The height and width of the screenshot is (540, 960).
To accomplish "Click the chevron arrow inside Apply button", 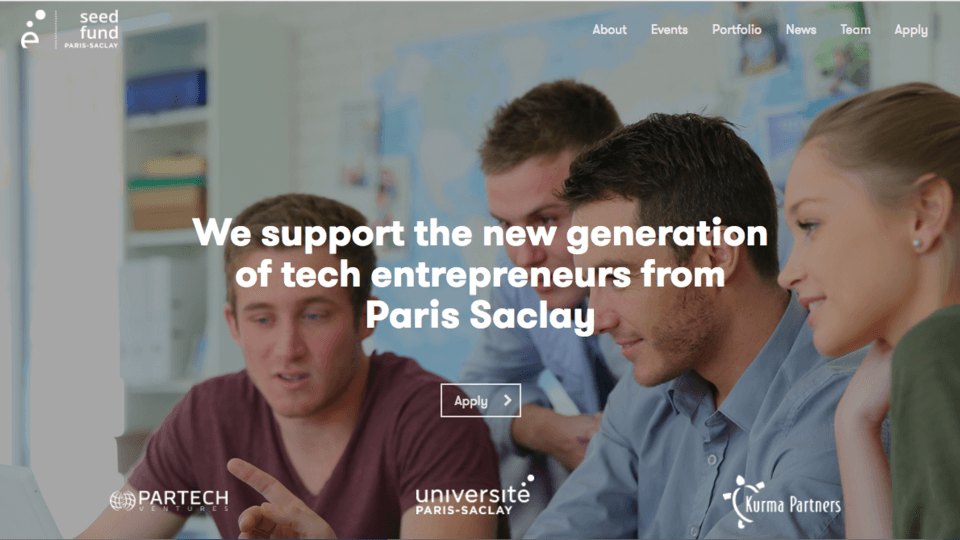I will (x=508, y=400).
